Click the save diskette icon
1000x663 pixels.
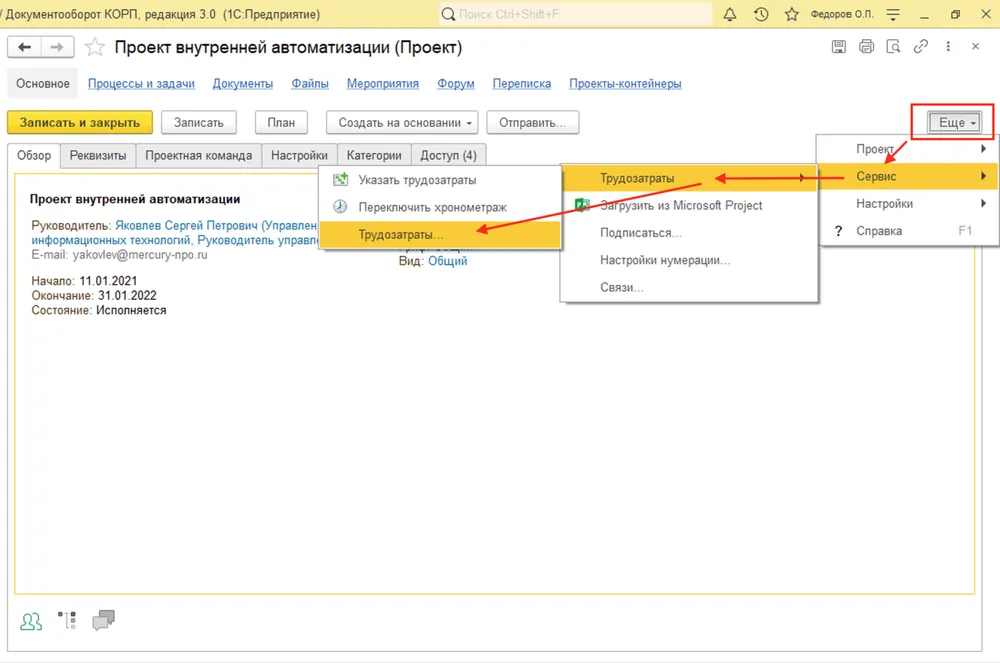point(839,47)
